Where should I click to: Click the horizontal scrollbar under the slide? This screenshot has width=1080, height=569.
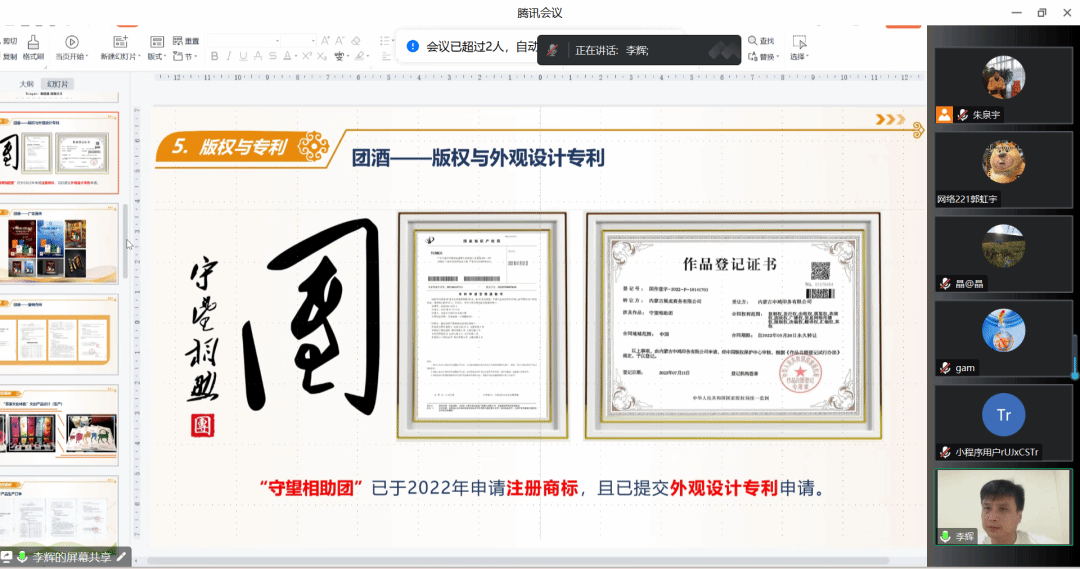(x=518, y=561)
